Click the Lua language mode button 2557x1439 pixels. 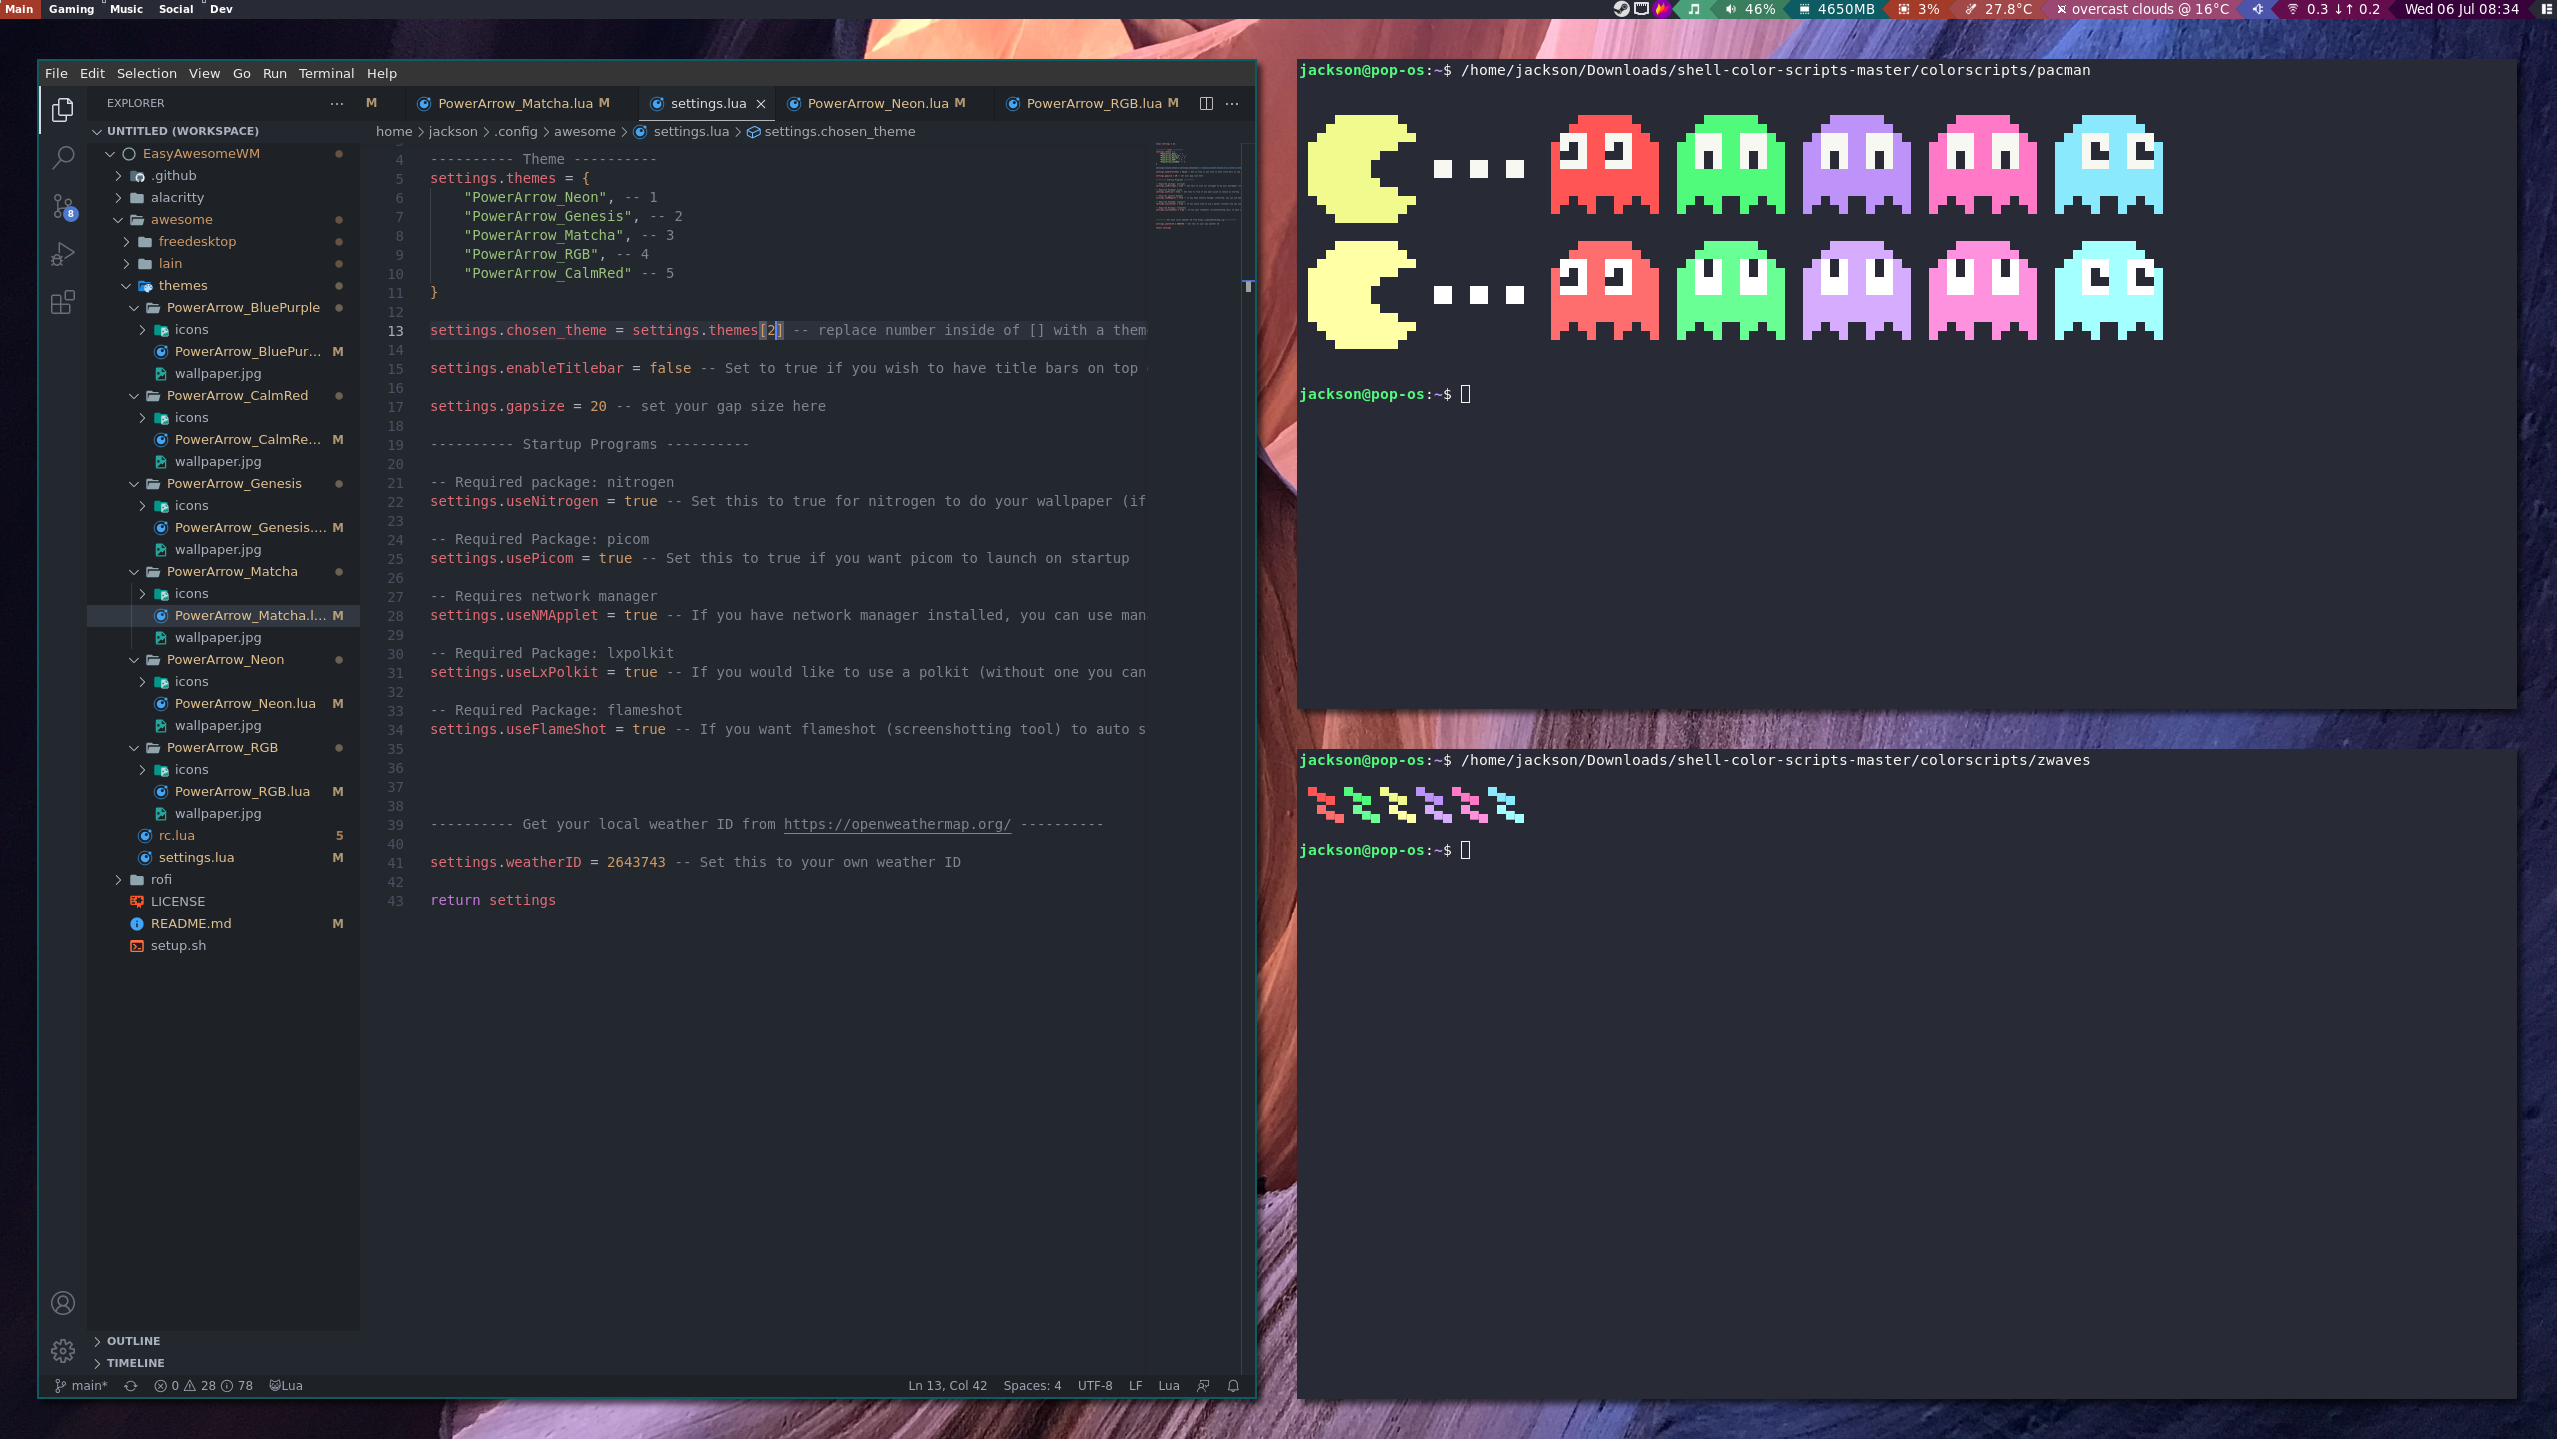(x=1168, y=1385)
